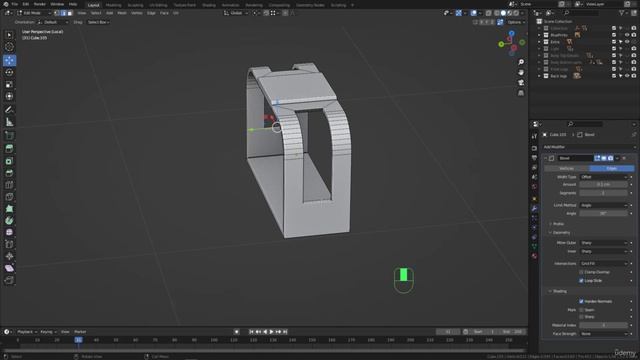Viewport: 640px width, 360px height.
Task: Activate the Loop Cut tool
Action: point(9,185)
